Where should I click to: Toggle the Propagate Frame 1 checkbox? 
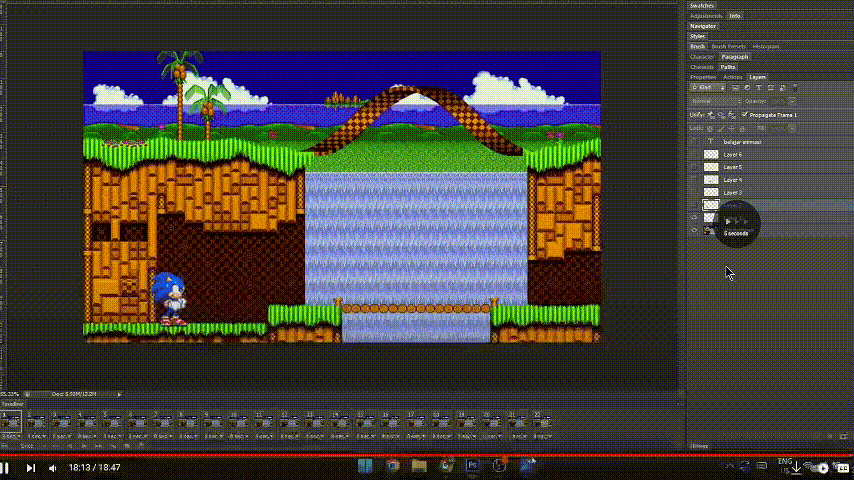(744, 115)
